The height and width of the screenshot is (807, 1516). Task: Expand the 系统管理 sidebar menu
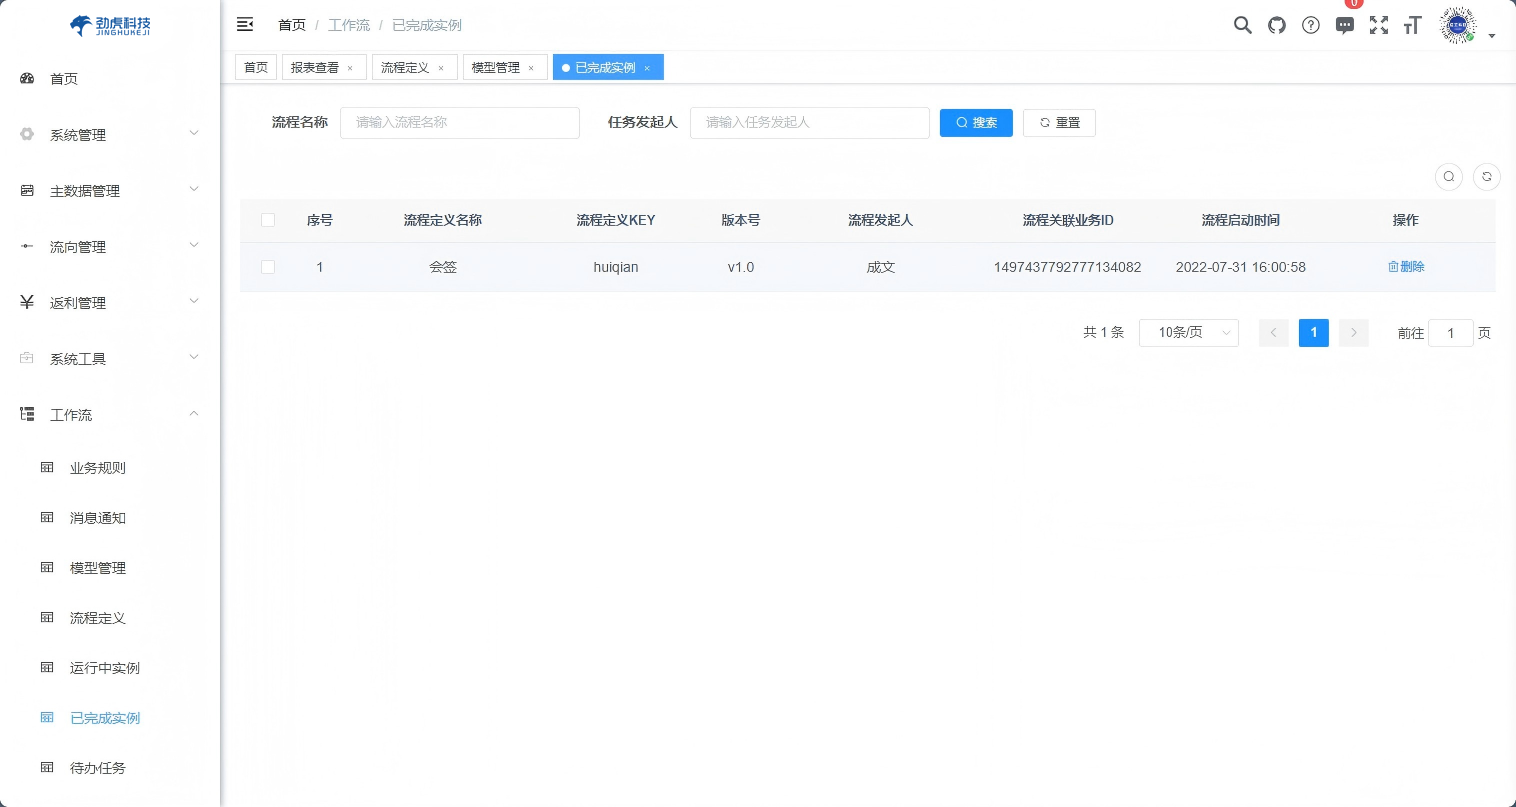[x=110, y=135]
